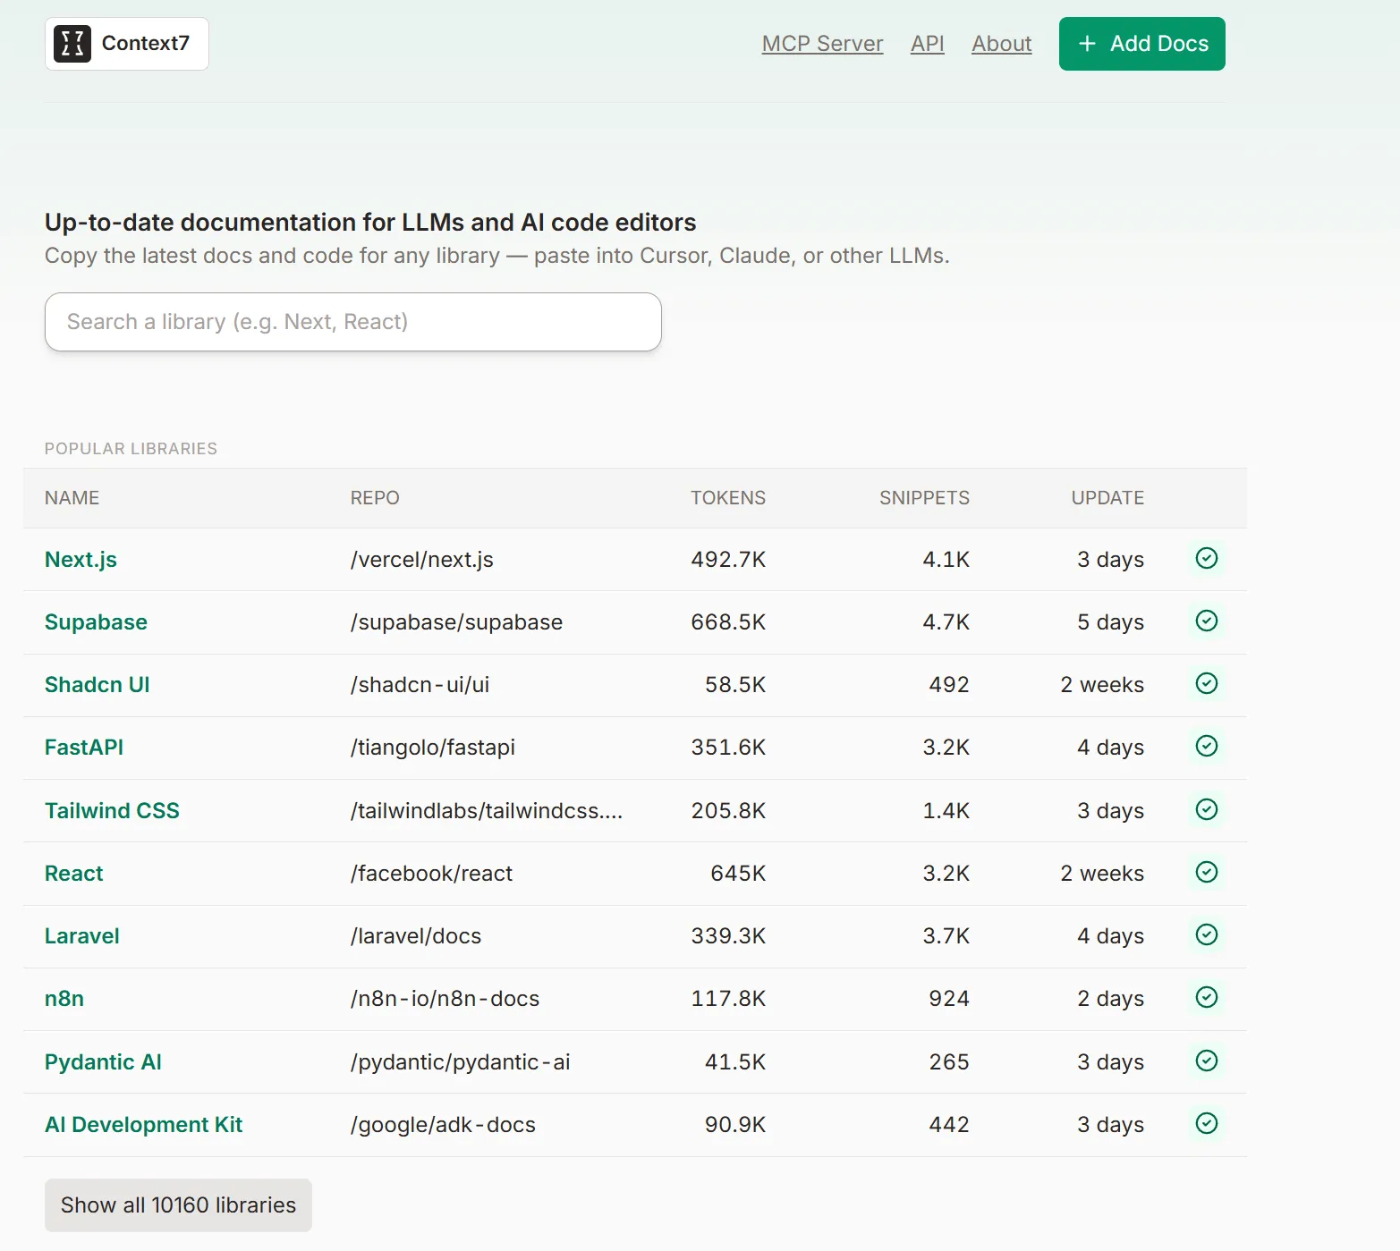Click the /laravel/docs repo text

(416, 936)
